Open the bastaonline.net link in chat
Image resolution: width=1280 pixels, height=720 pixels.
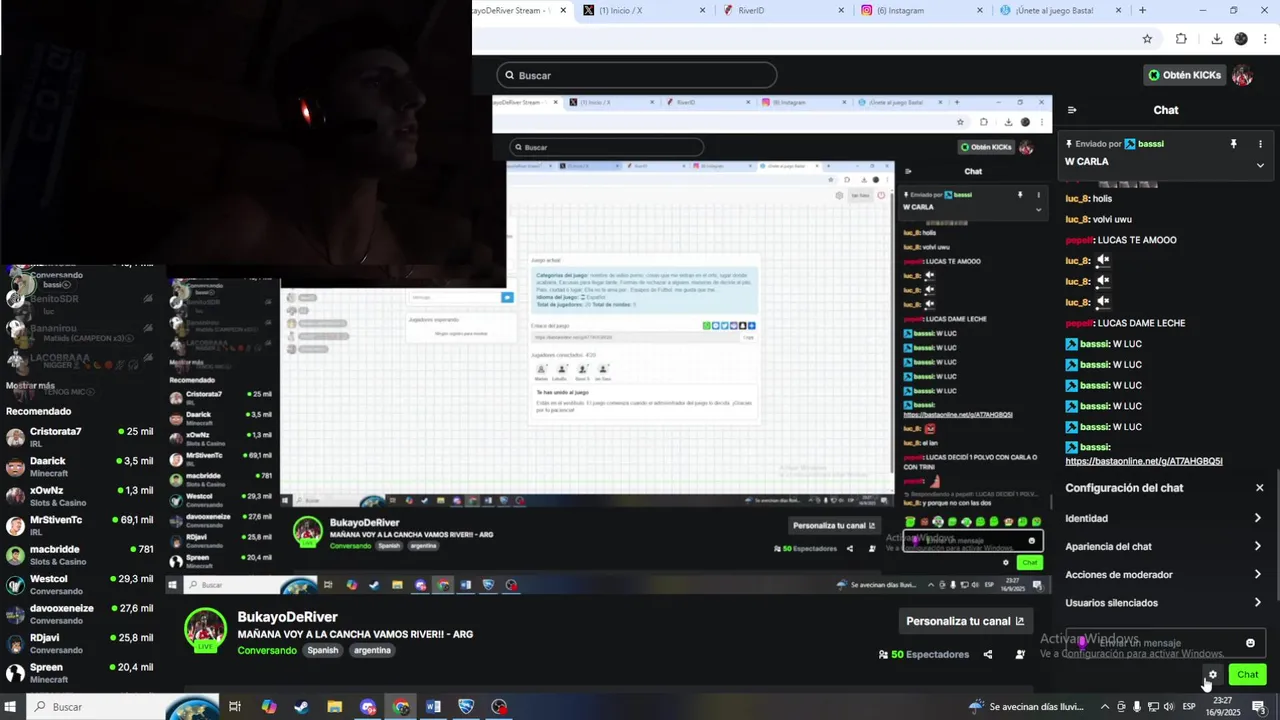tap(1144, 461)
